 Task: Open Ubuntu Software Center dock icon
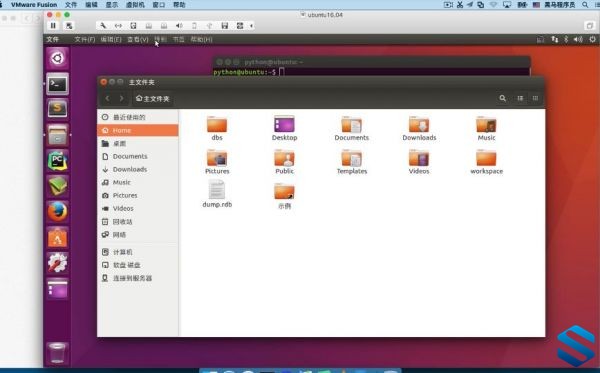click(x=57, y=237)
